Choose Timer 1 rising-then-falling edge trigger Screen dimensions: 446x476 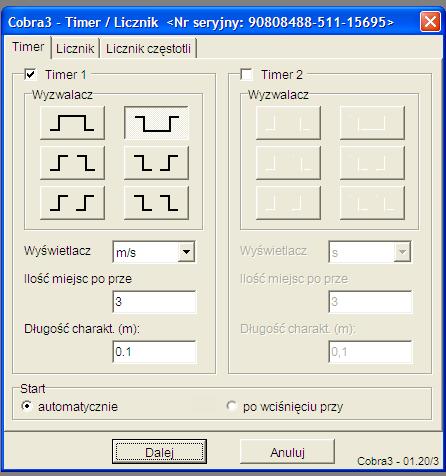click(x=72, y=163)
